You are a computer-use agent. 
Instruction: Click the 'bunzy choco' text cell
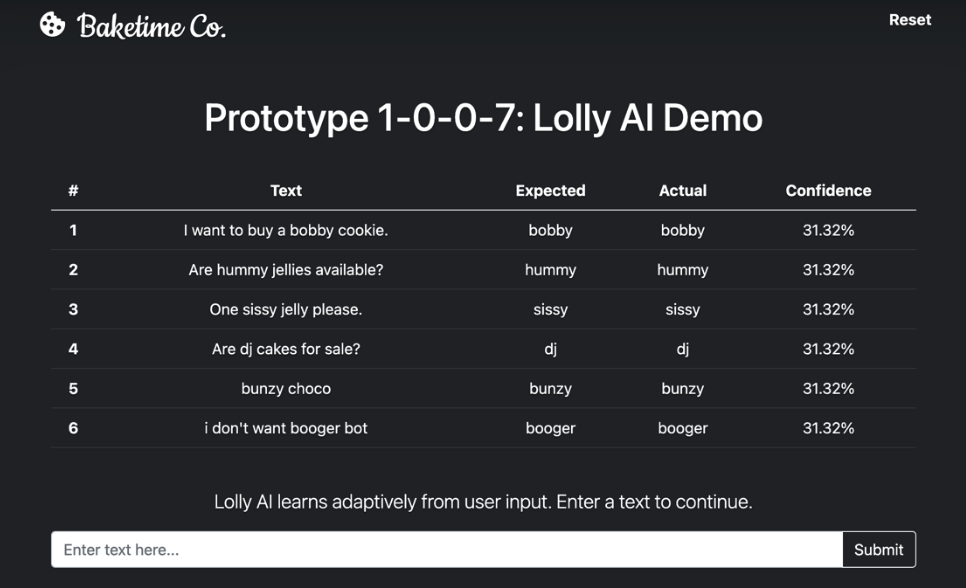coord(286,388)
